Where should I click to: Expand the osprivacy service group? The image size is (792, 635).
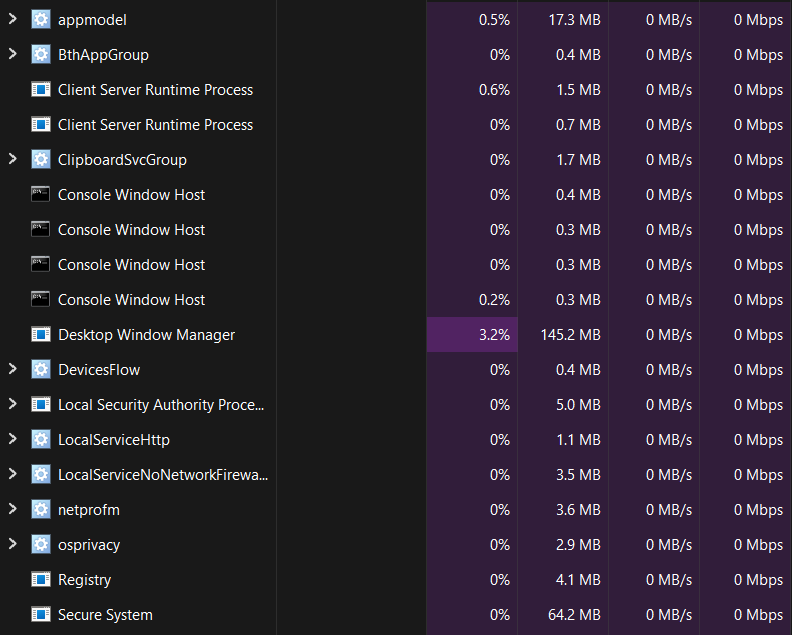point(13,545)
